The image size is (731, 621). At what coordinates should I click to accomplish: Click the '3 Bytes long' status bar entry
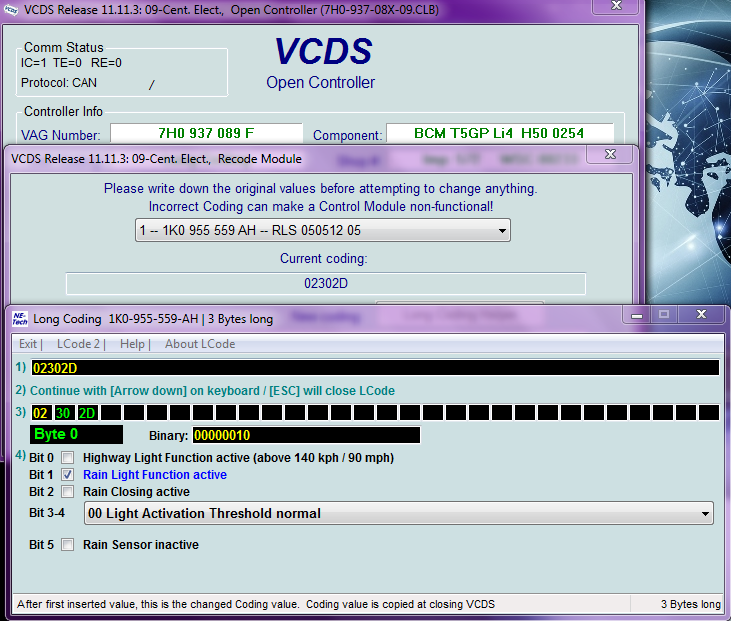(x=690, y=604)
